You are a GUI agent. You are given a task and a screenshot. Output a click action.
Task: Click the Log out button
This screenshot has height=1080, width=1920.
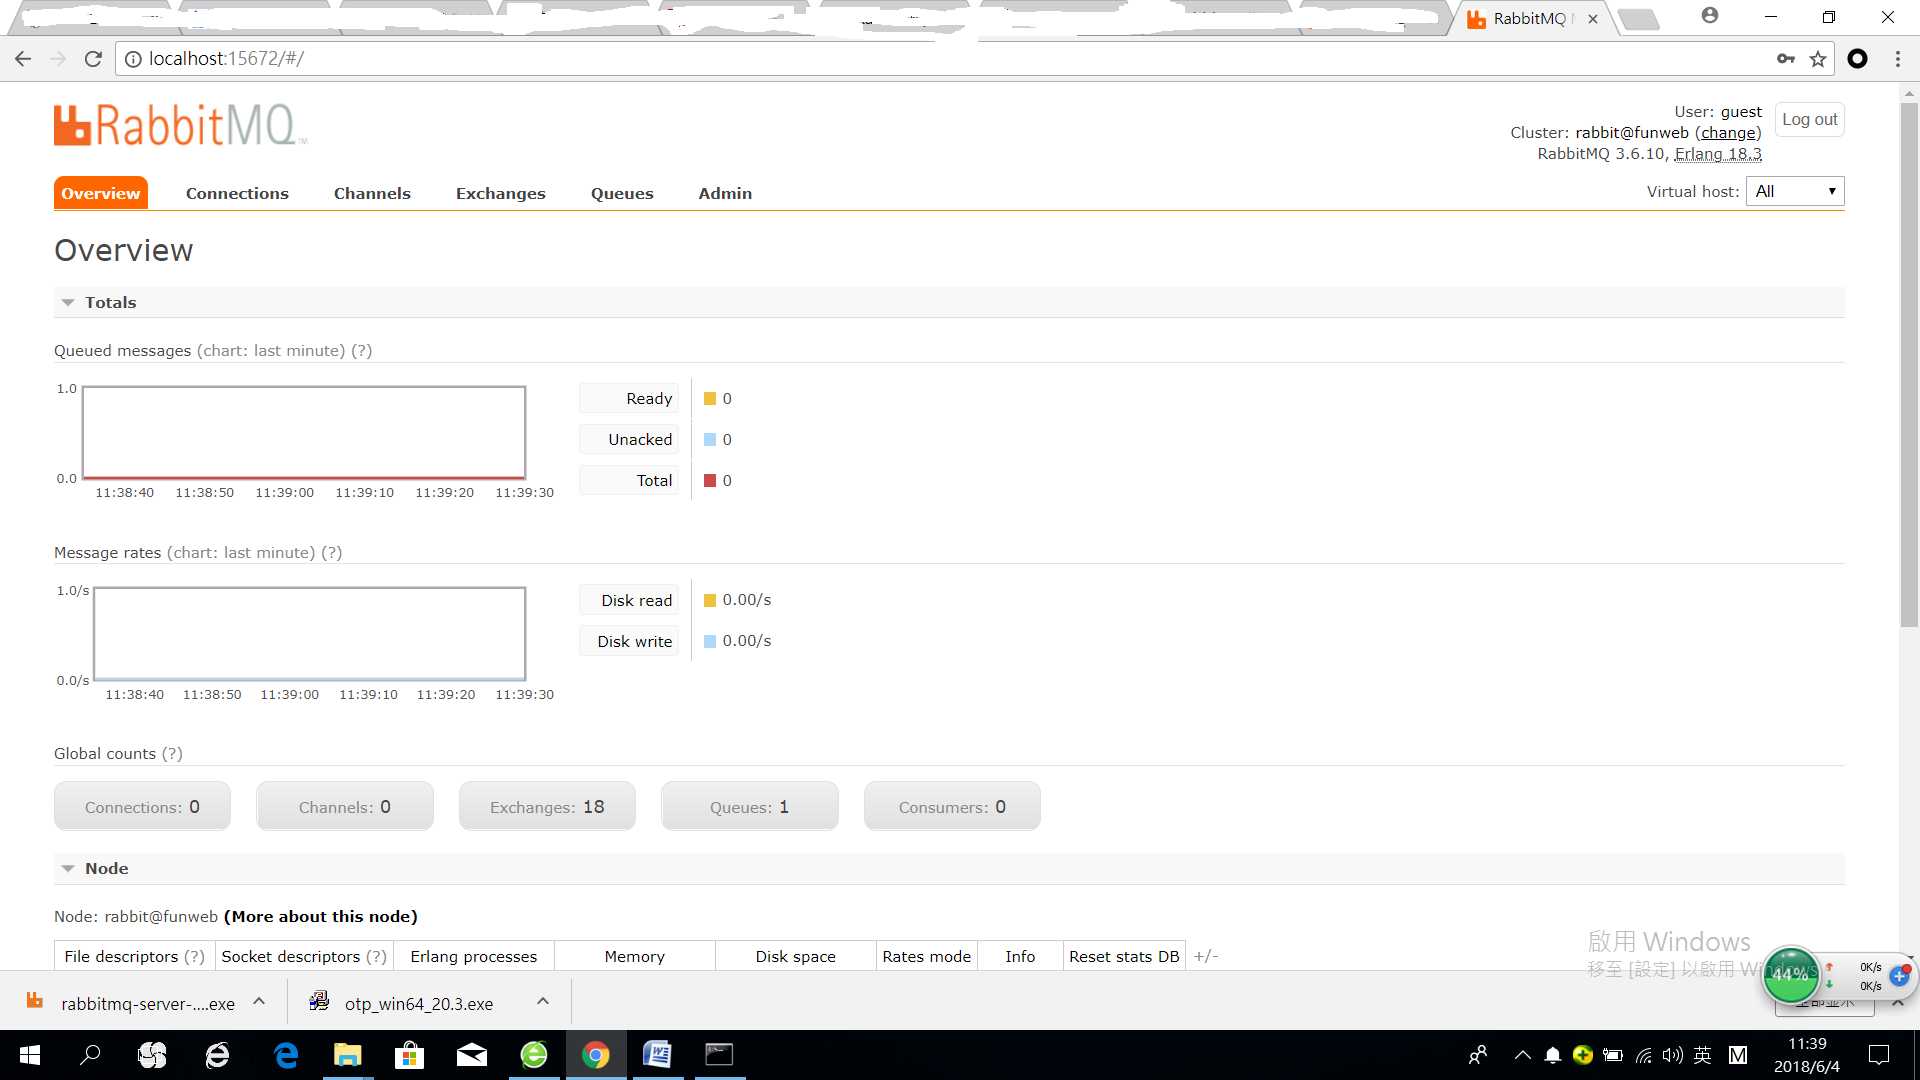point(1810,119)
